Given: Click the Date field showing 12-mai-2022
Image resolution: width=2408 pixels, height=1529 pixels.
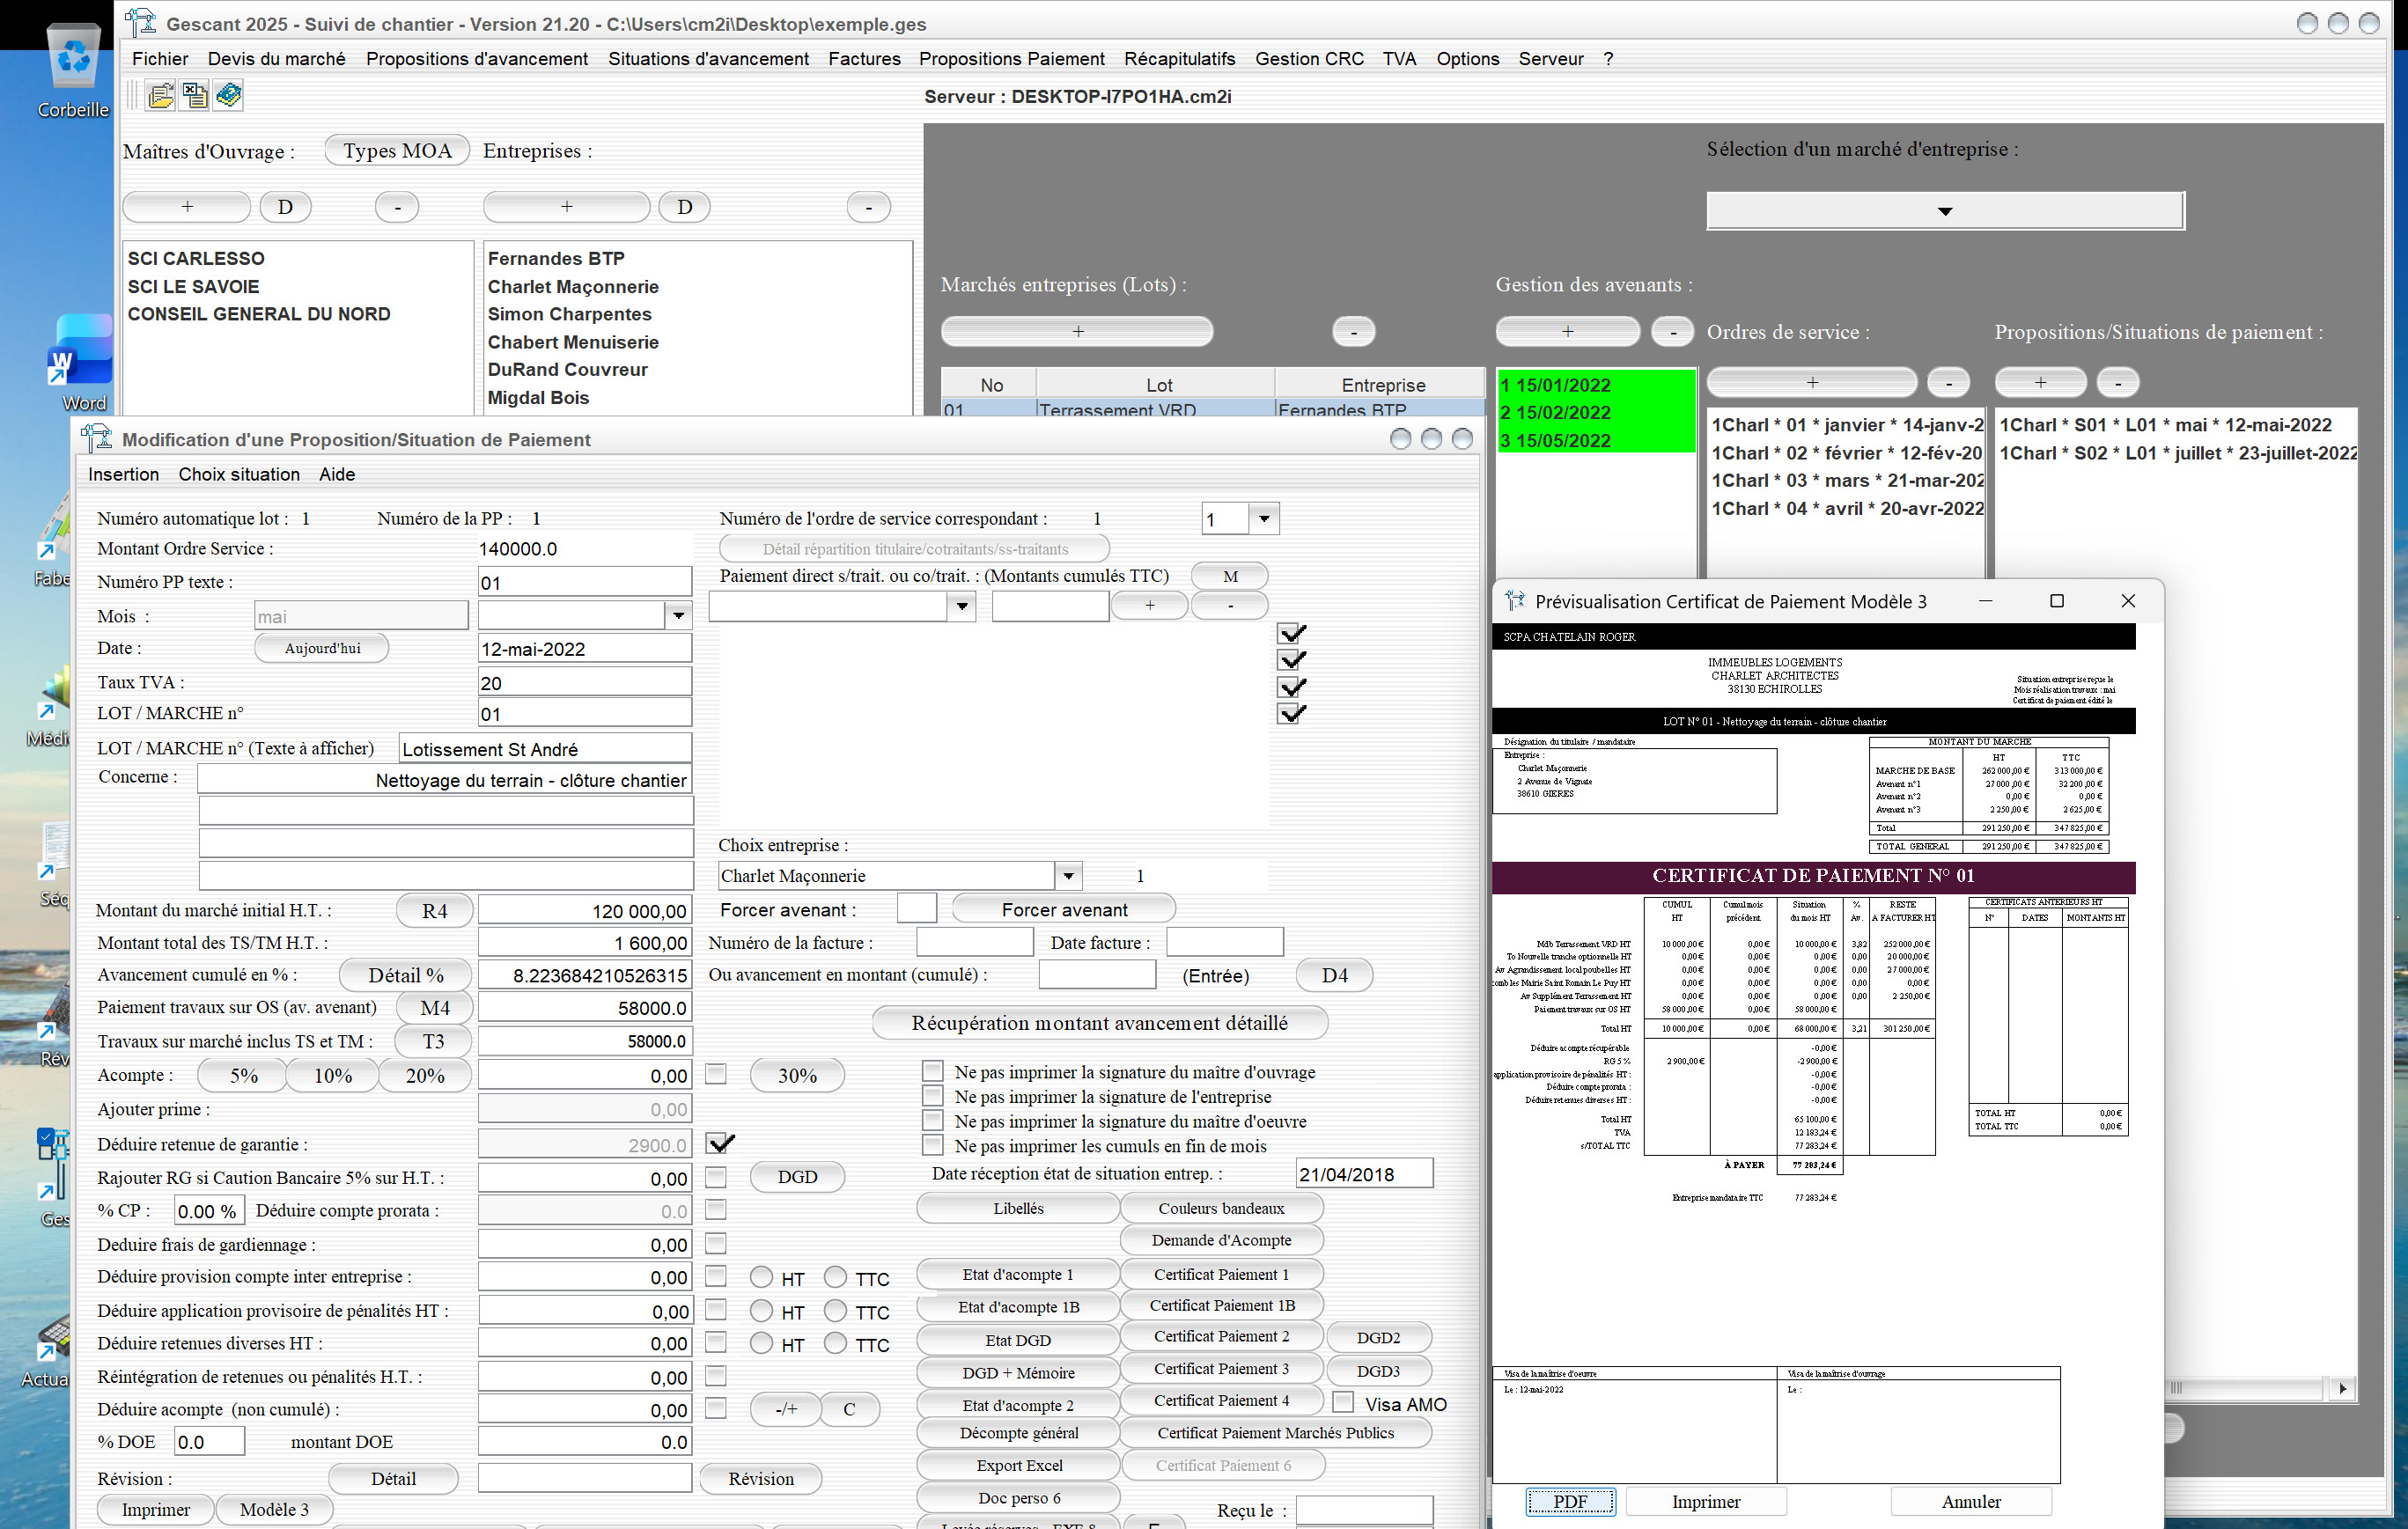Looking at the screenshot, I should click(585, 648).
